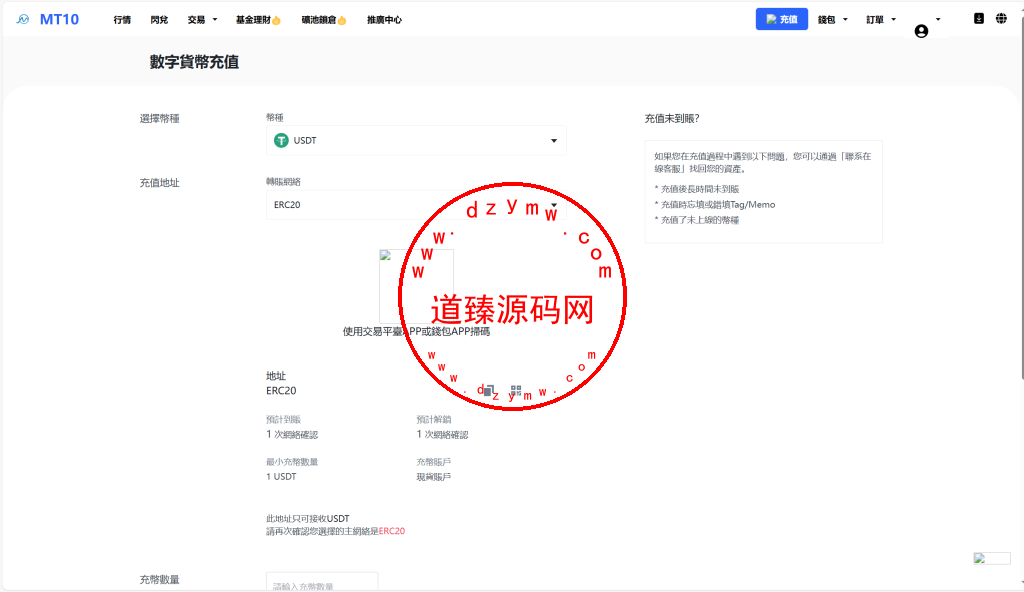Viewport: 1024px width, 592px height.
Task: Open the user account avatar icon
Action: tap(921, 31)
